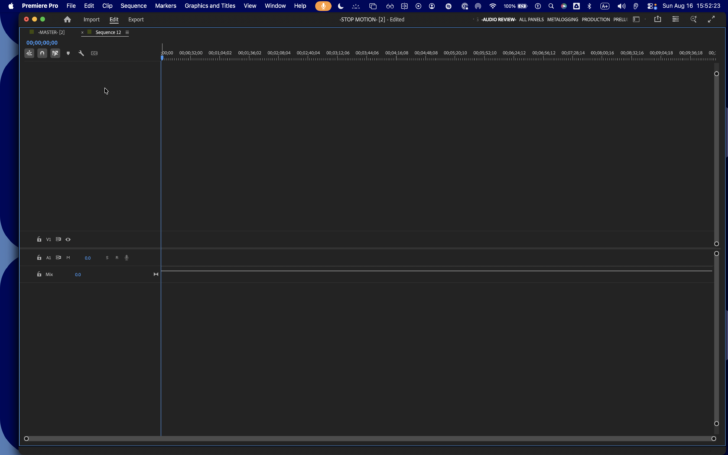Go to the Export page
Screen dimensions: 728x455
(x=136, y=20)
